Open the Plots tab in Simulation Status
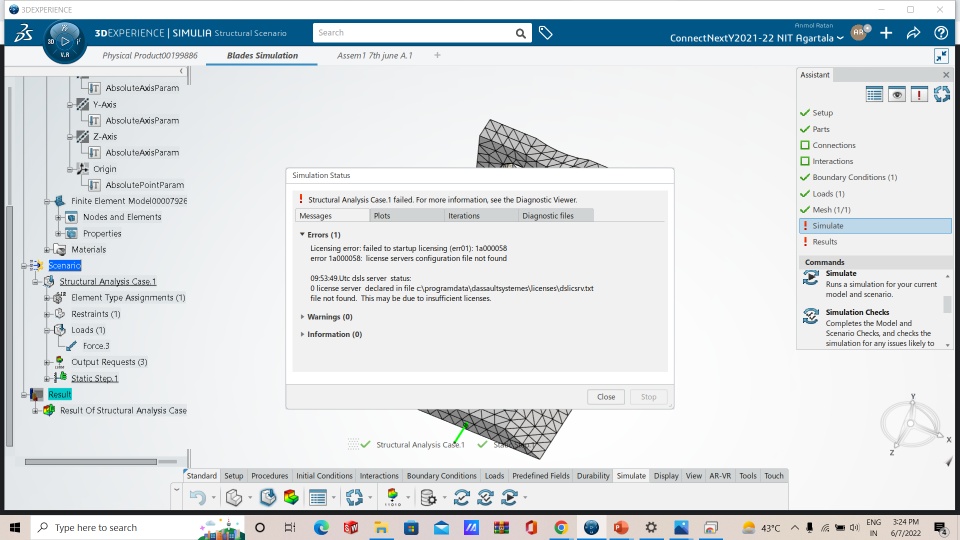 pos(407,216)
